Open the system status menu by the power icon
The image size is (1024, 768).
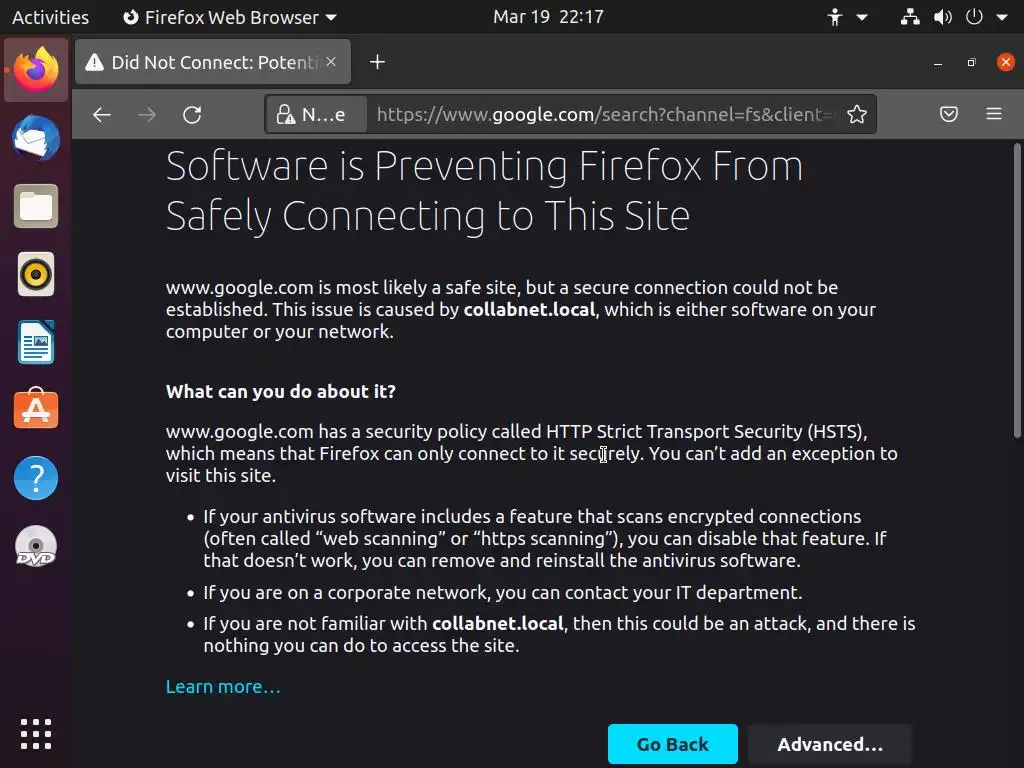tap(974, 17)
